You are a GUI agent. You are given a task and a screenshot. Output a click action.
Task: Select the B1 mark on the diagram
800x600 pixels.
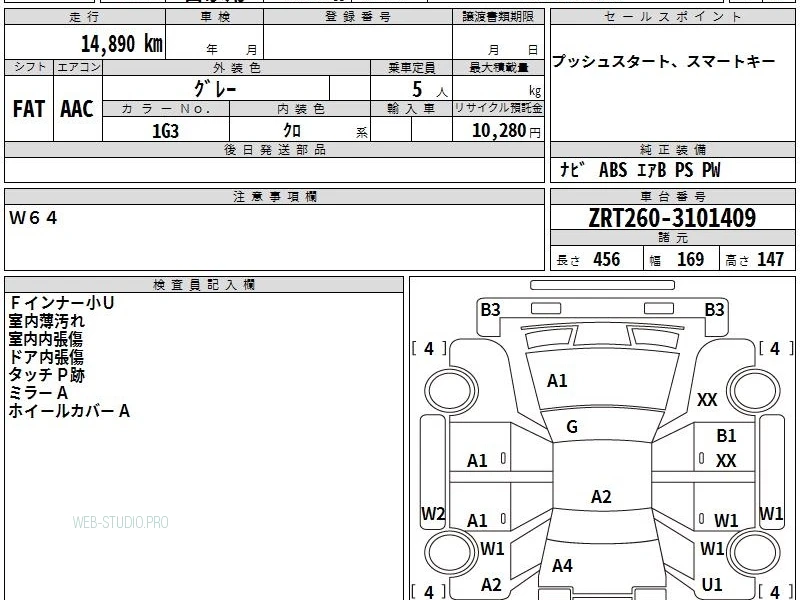pyautogui.click(x=726, y=436)
